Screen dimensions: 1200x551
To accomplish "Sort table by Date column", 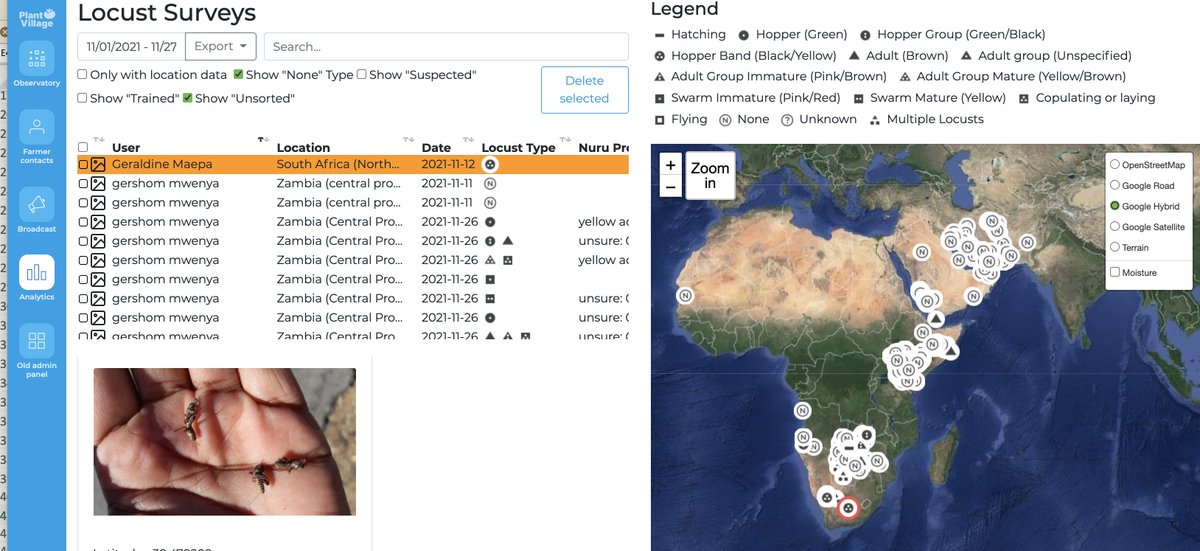I will point(436,147).
